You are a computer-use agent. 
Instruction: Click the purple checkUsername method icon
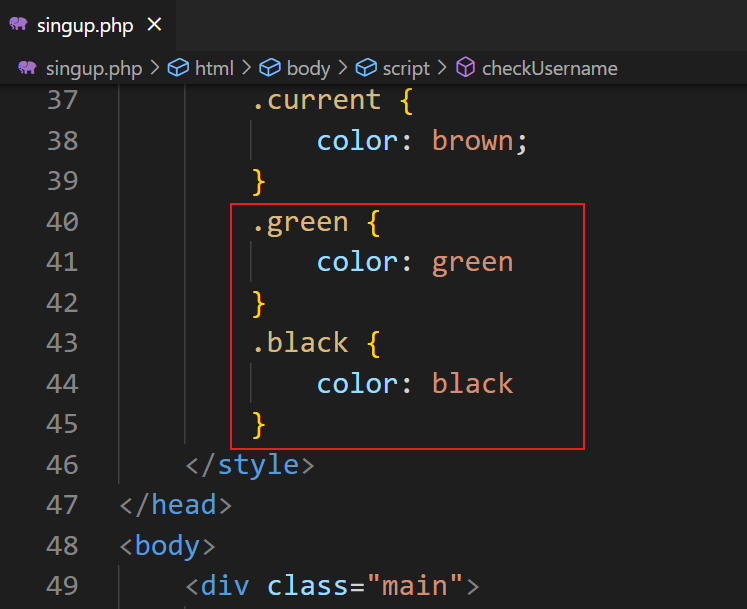click(465, 67)
